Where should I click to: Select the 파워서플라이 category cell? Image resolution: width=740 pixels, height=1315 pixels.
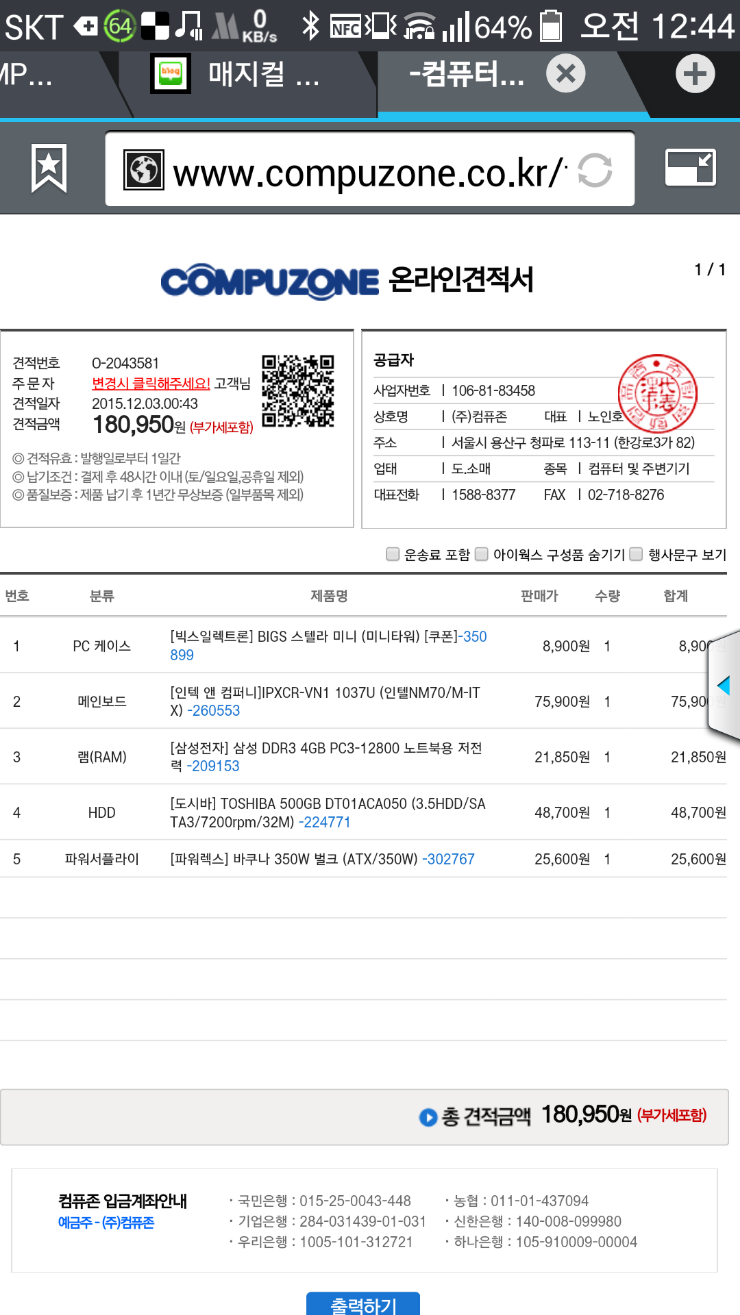[x=102, y=859]
